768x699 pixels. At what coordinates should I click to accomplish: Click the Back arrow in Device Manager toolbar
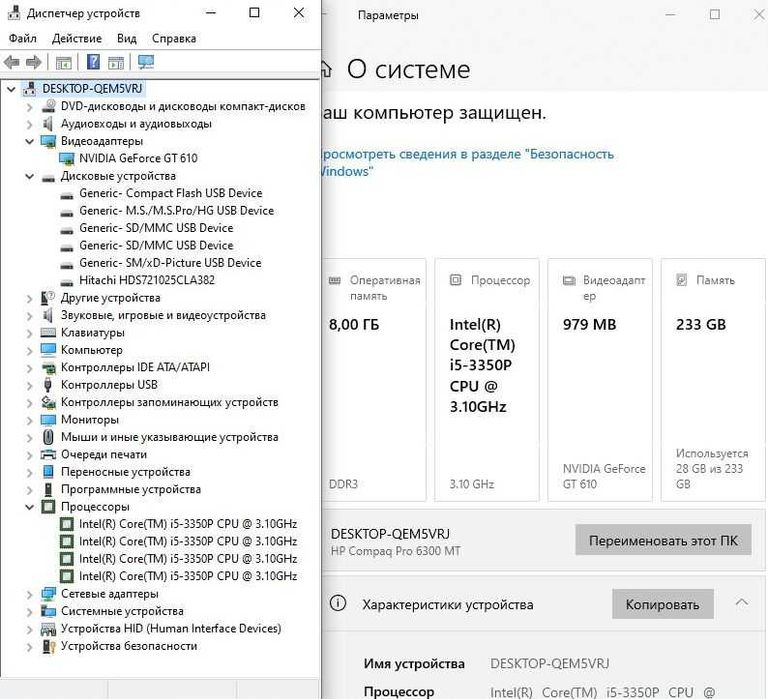[12, 62]
